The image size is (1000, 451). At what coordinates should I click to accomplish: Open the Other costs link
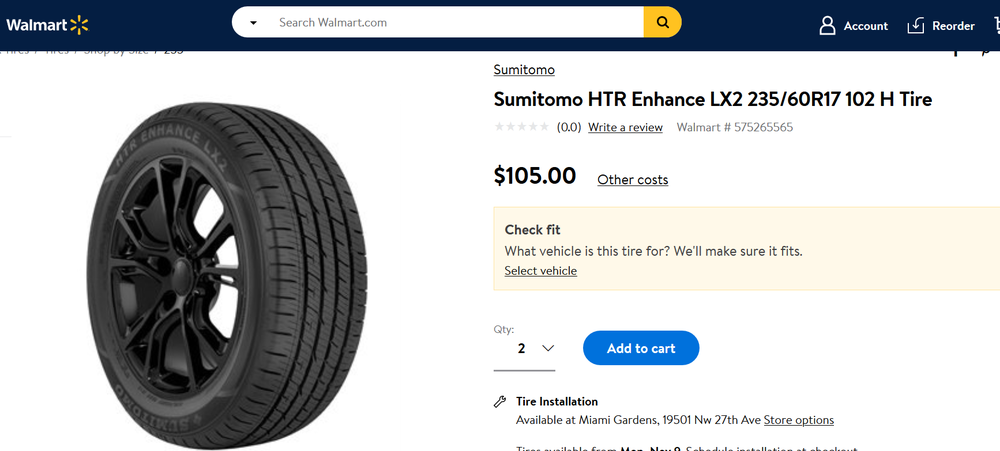(632, 180)
